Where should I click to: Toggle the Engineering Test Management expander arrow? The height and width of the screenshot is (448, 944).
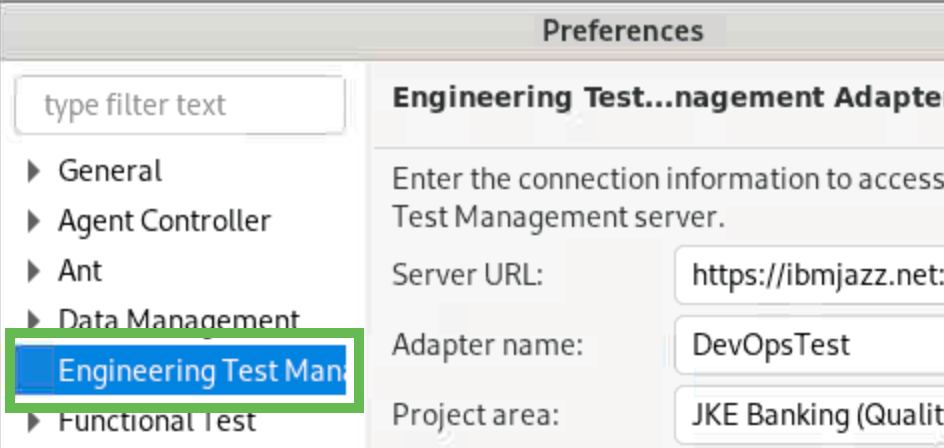click(35, 371)
